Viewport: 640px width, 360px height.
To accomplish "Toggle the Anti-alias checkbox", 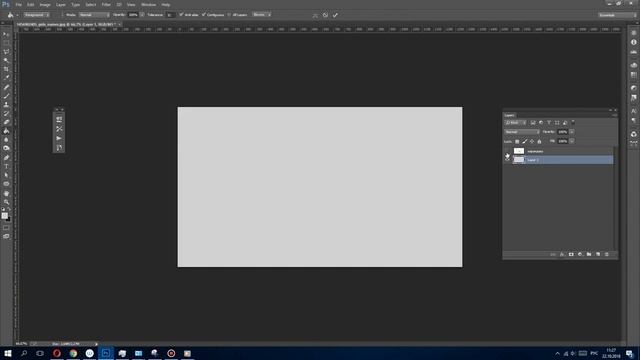I will 181,15.
